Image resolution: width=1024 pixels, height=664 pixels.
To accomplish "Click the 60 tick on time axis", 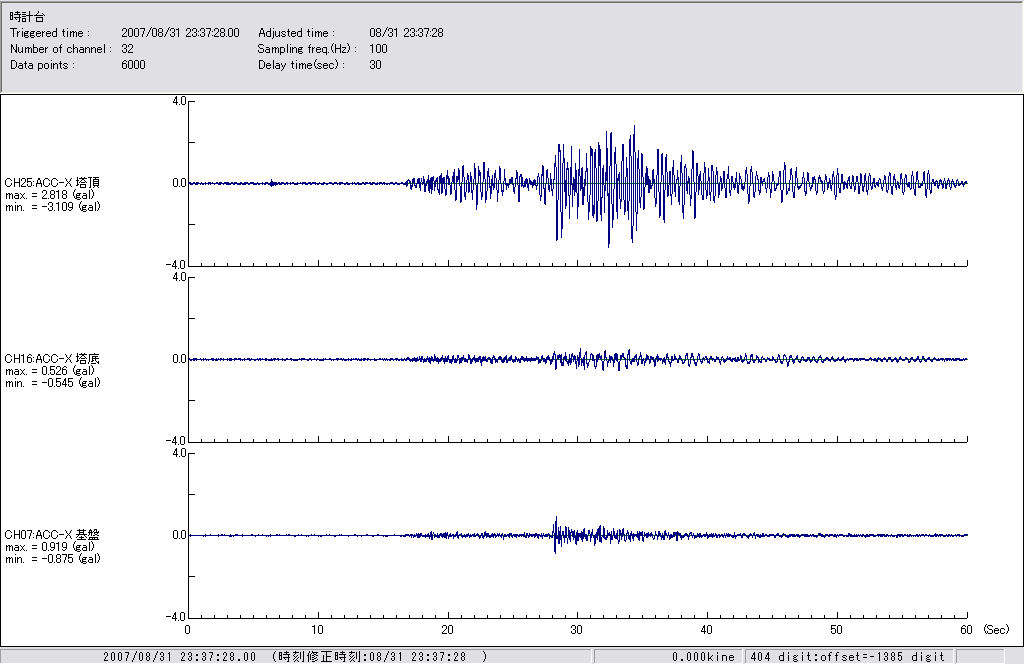I will (x=966, y=630).
